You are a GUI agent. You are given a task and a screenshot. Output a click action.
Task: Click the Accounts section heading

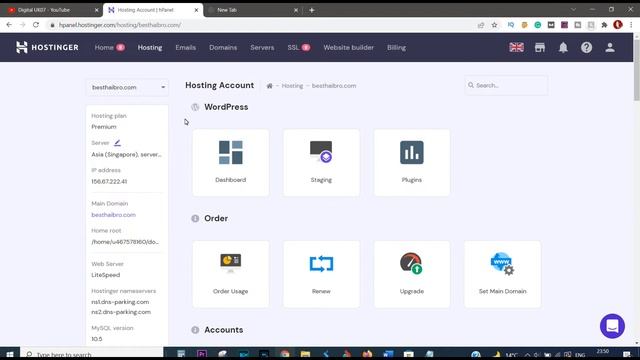(x=224, y=330)
